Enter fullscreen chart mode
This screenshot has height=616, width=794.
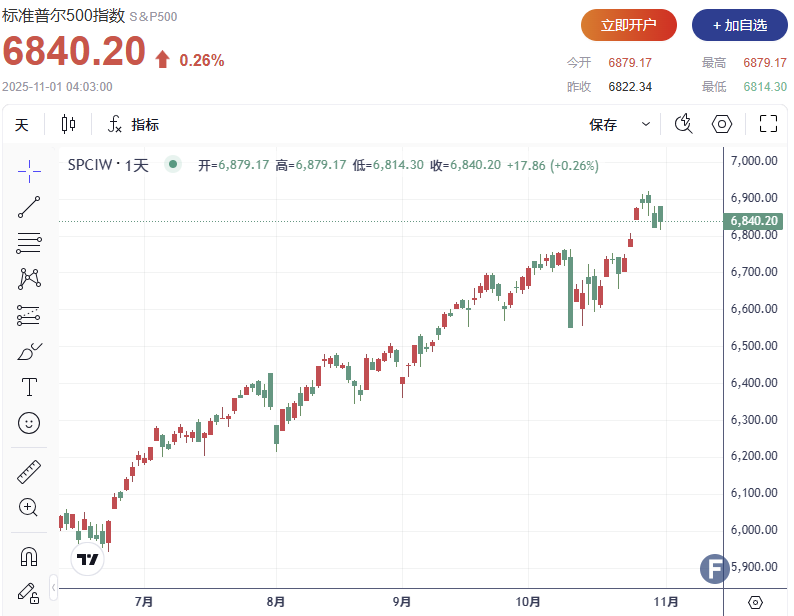[x=768, y=125]
